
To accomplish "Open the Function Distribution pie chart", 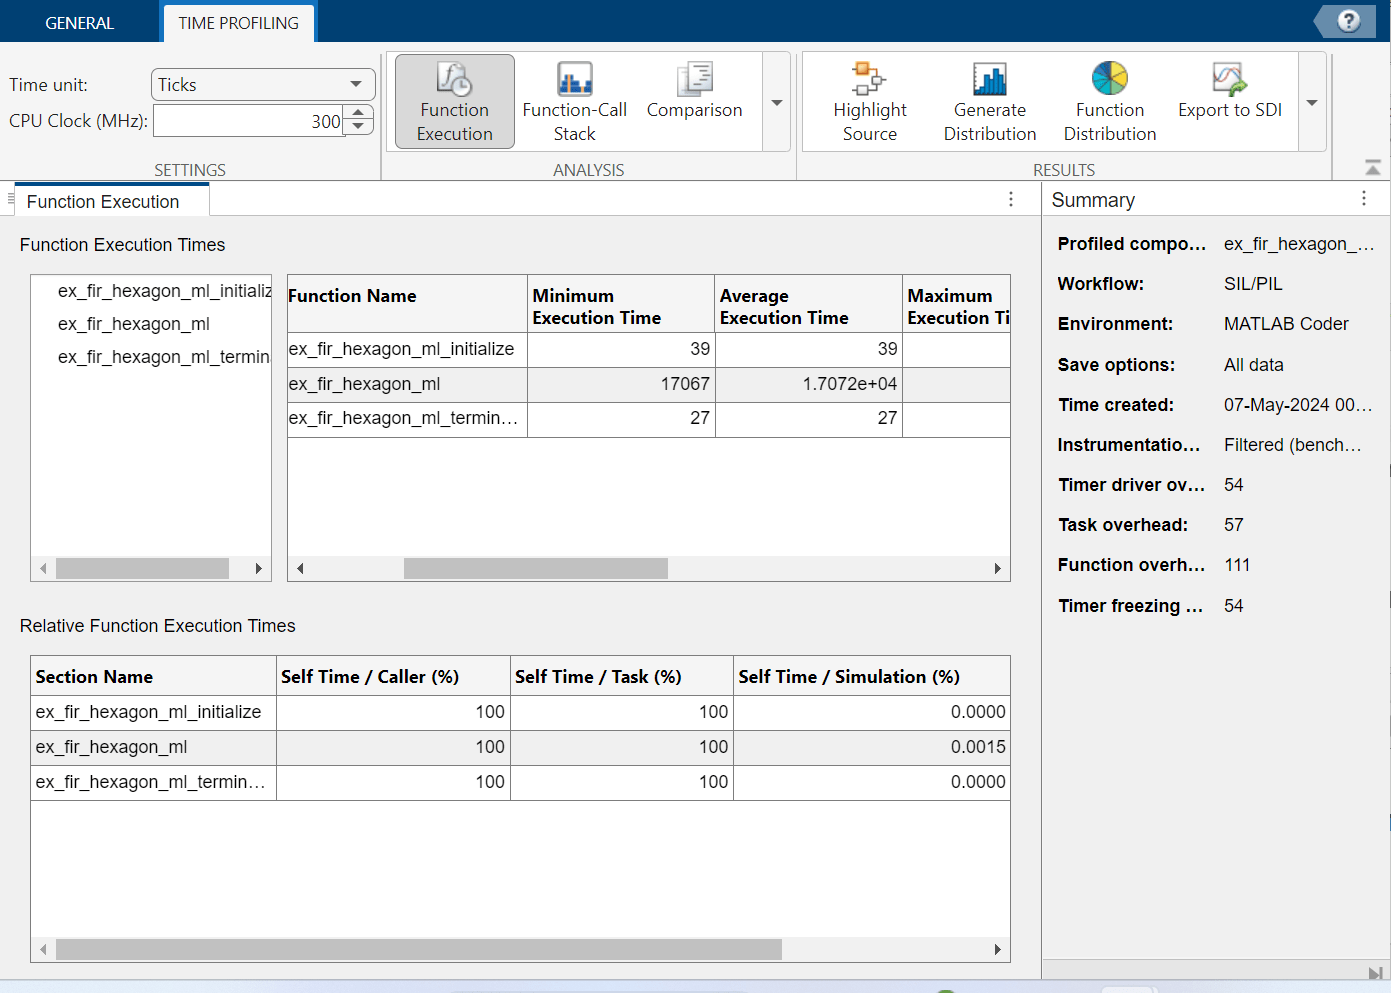I will point(1109,80).
